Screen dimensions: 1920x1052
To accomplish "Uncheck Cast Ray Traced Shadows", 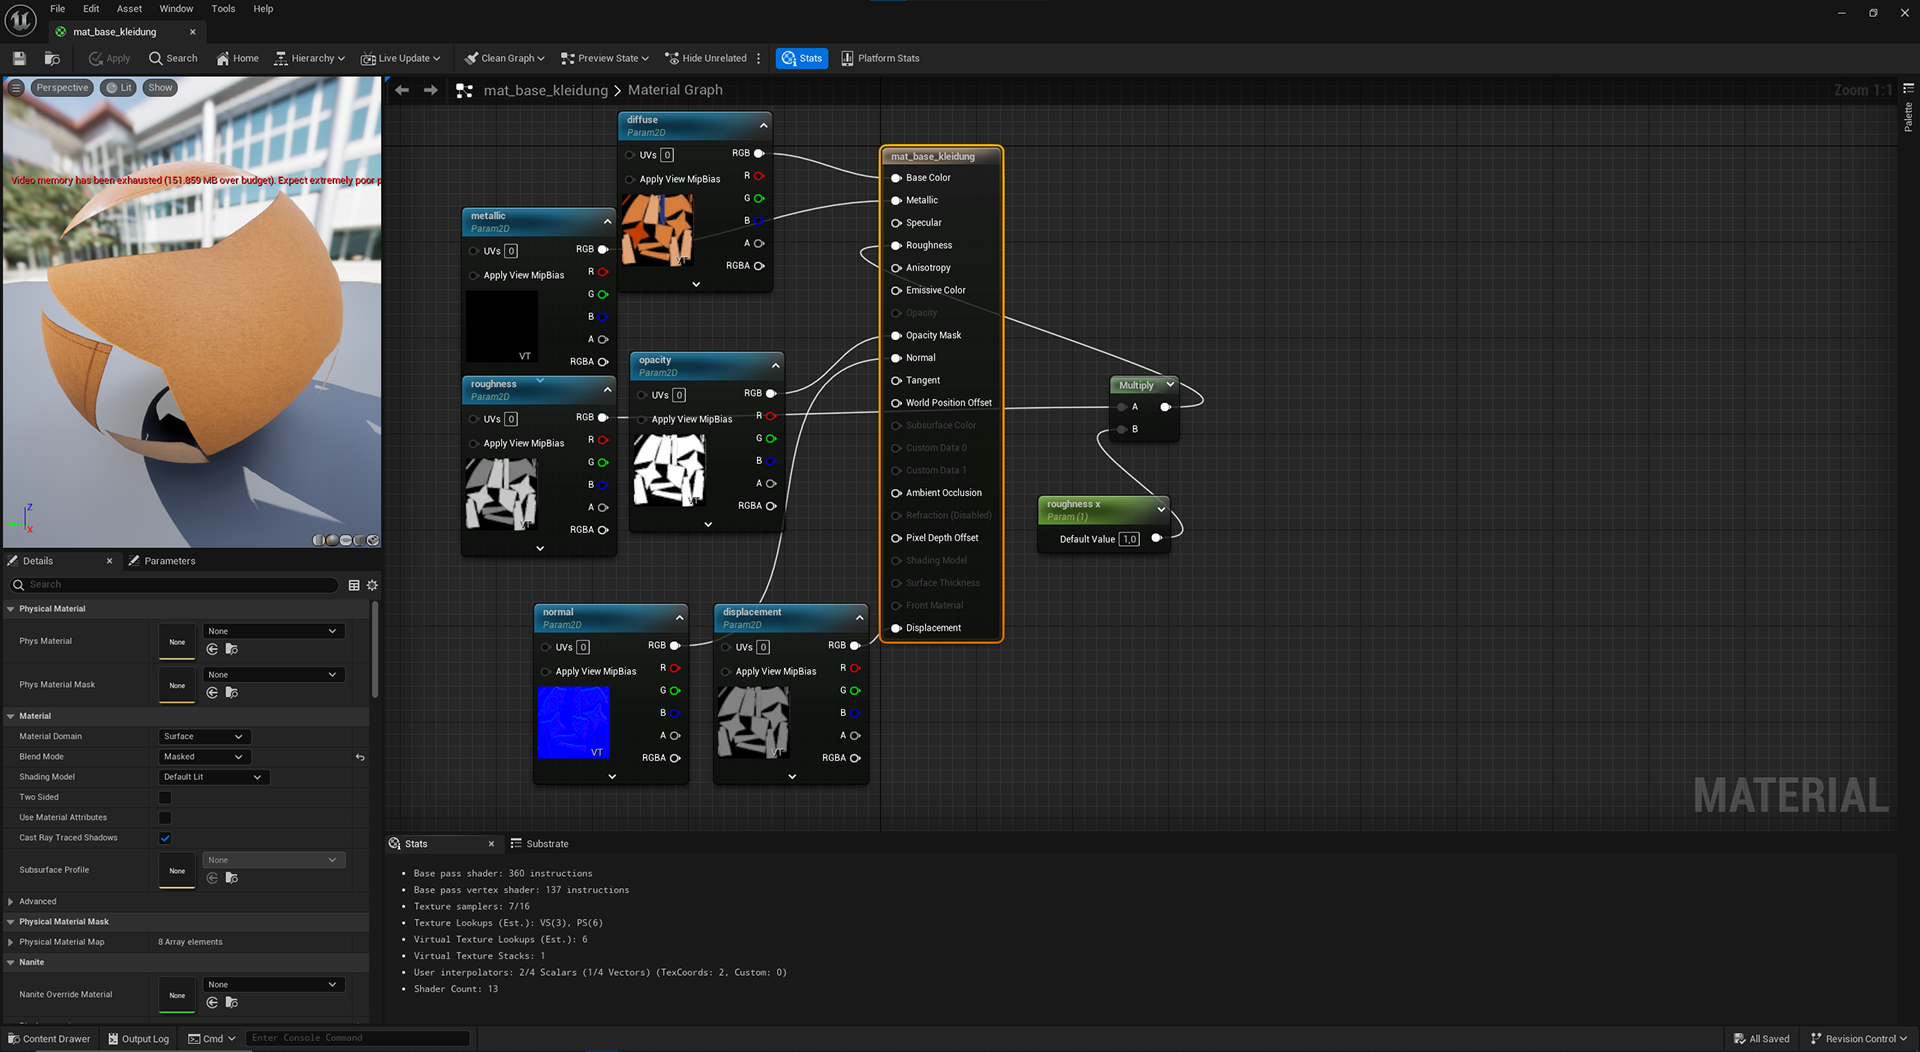I will tap(165, 838).
